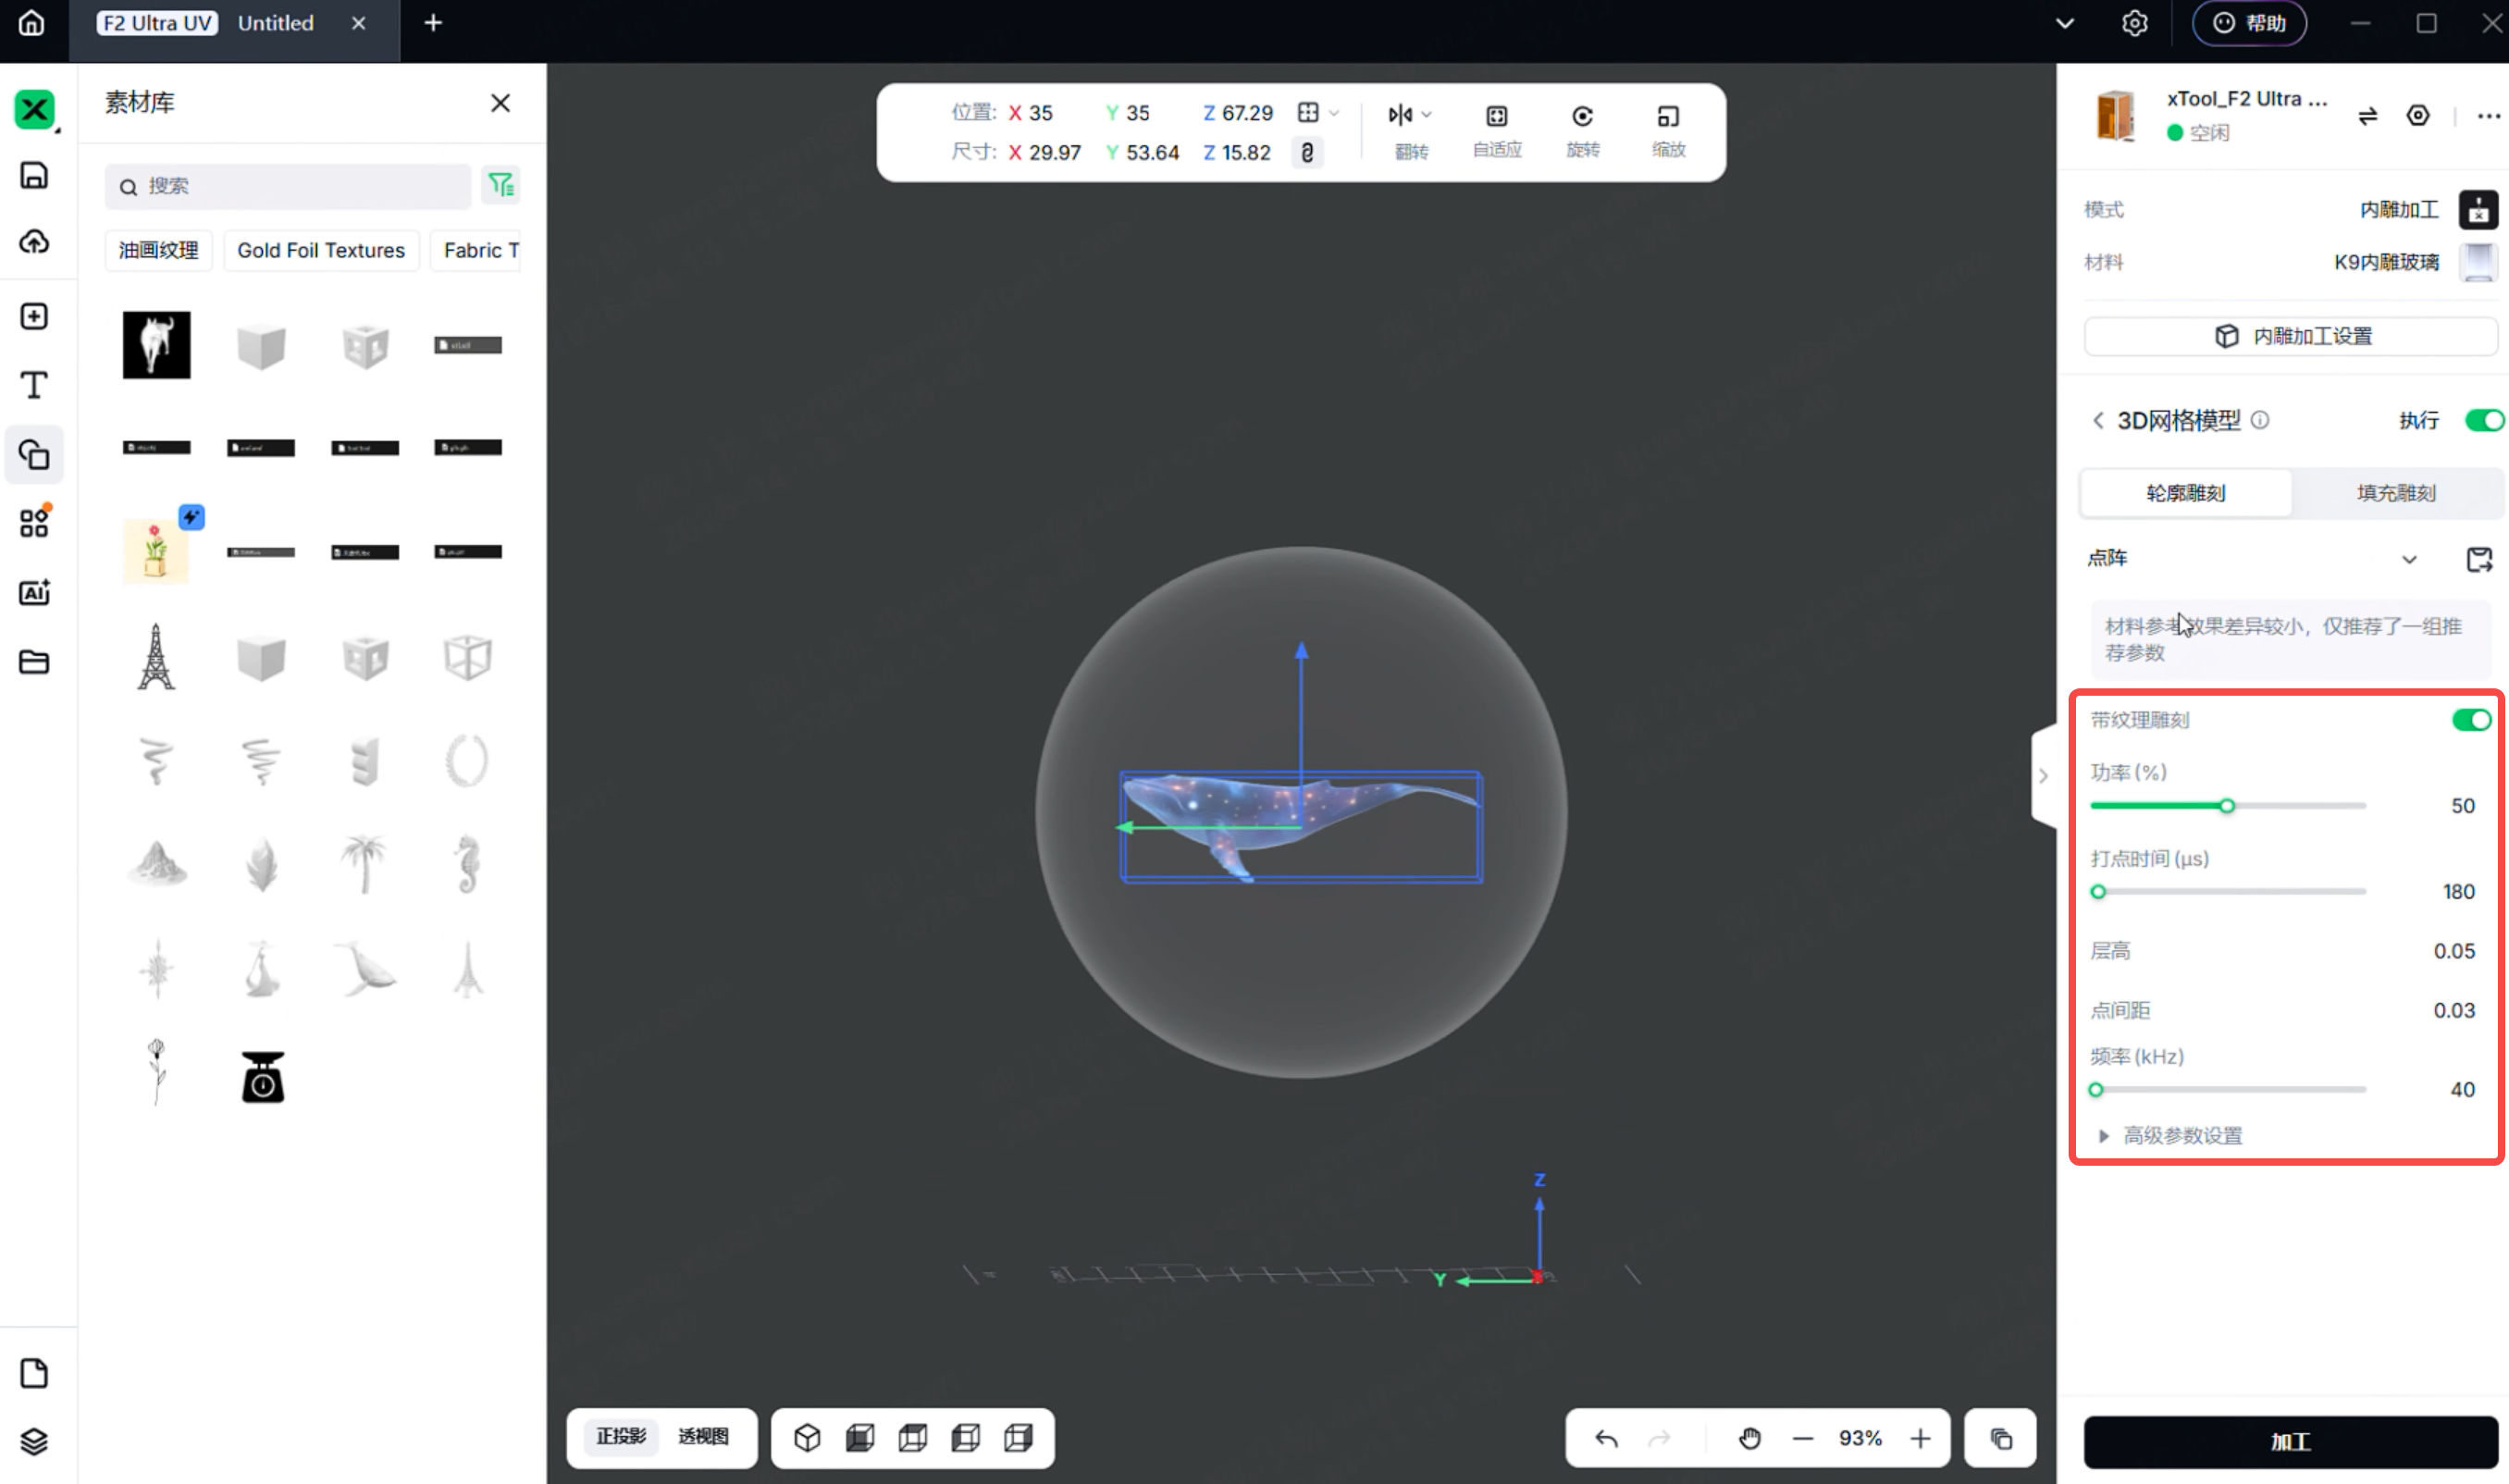Image resolution: width=2509 pixels, height=1484 pixels.
Task: Click the 翻转 flip tool icon
Action: 1400,115
